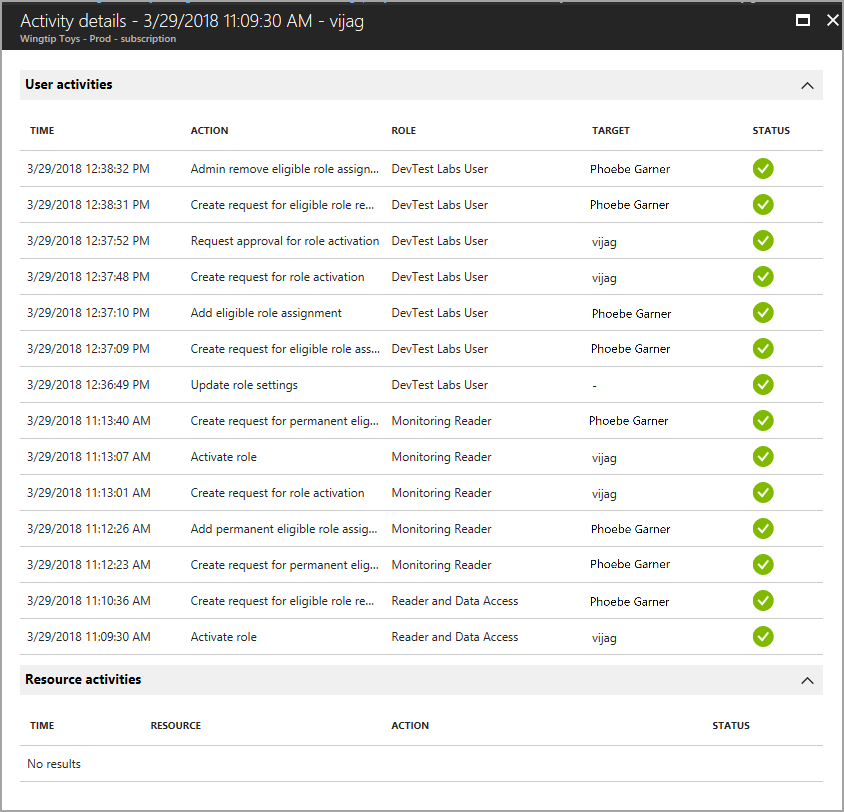Screen dimensions: 844x812
Task: Click status icon for Reader and Data Access 11:10:36 row
Action: coord(763,601)
